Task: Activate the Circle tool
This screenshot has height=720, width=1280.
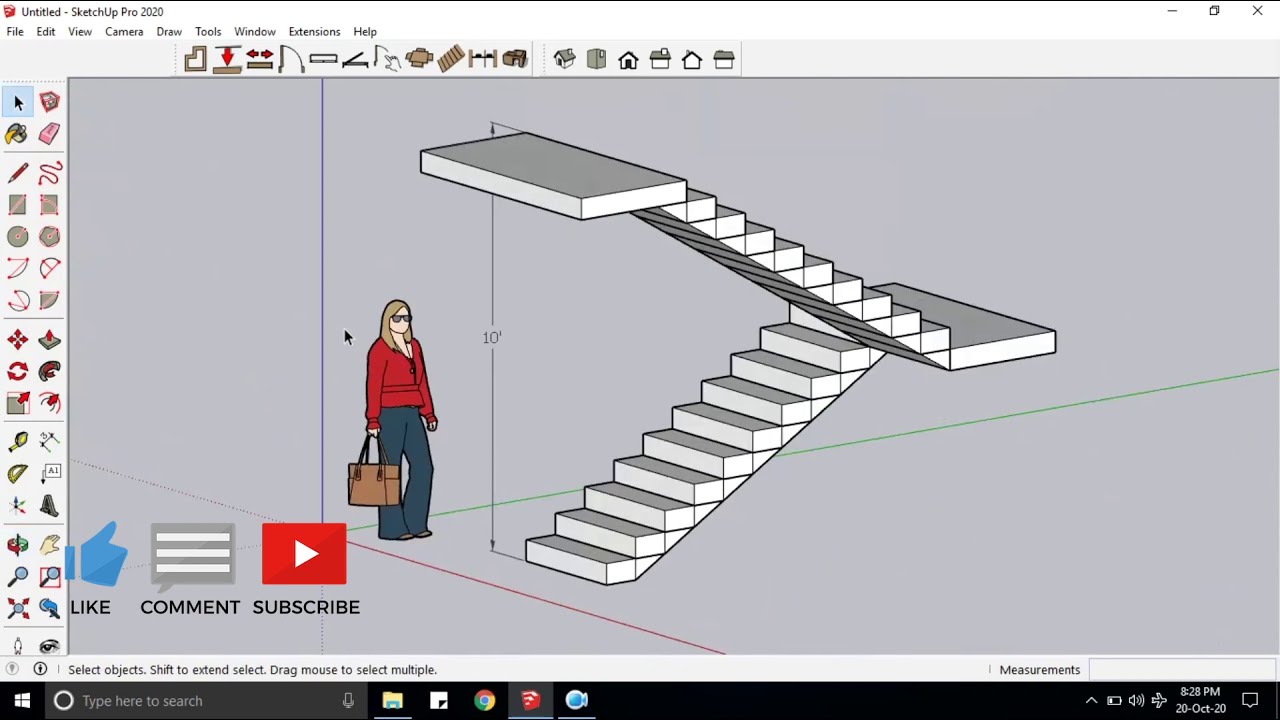Action: click(18, 237)
